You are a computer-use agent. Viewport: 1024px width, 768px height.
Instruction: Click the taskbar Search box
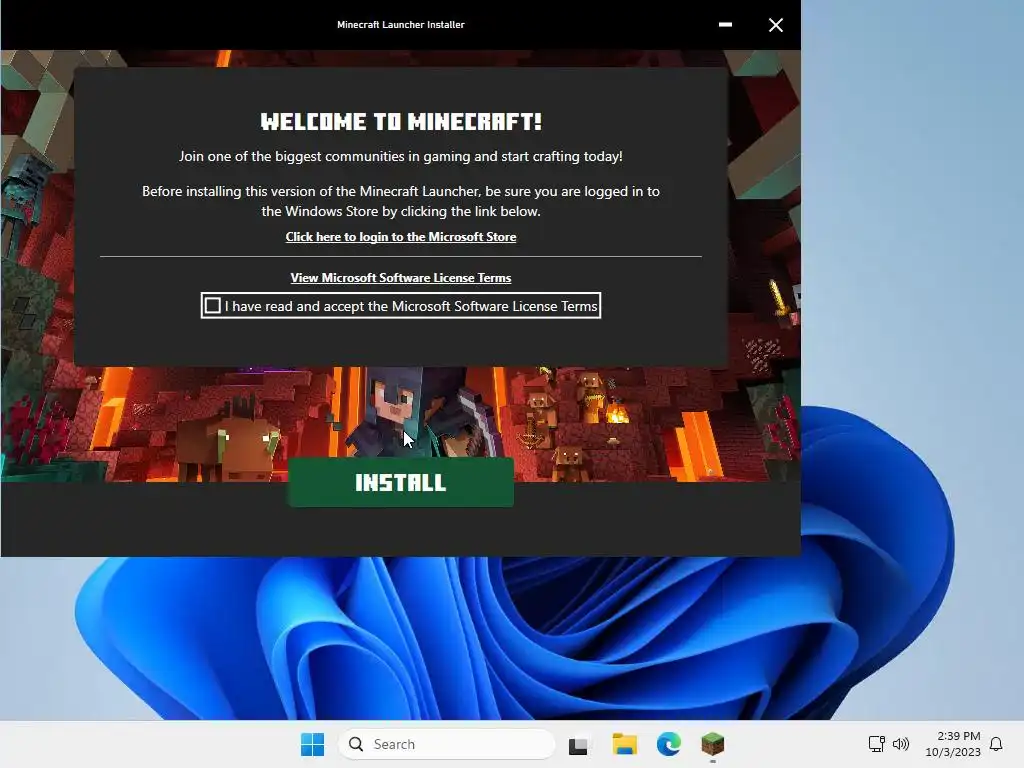[x=447, y=744]
